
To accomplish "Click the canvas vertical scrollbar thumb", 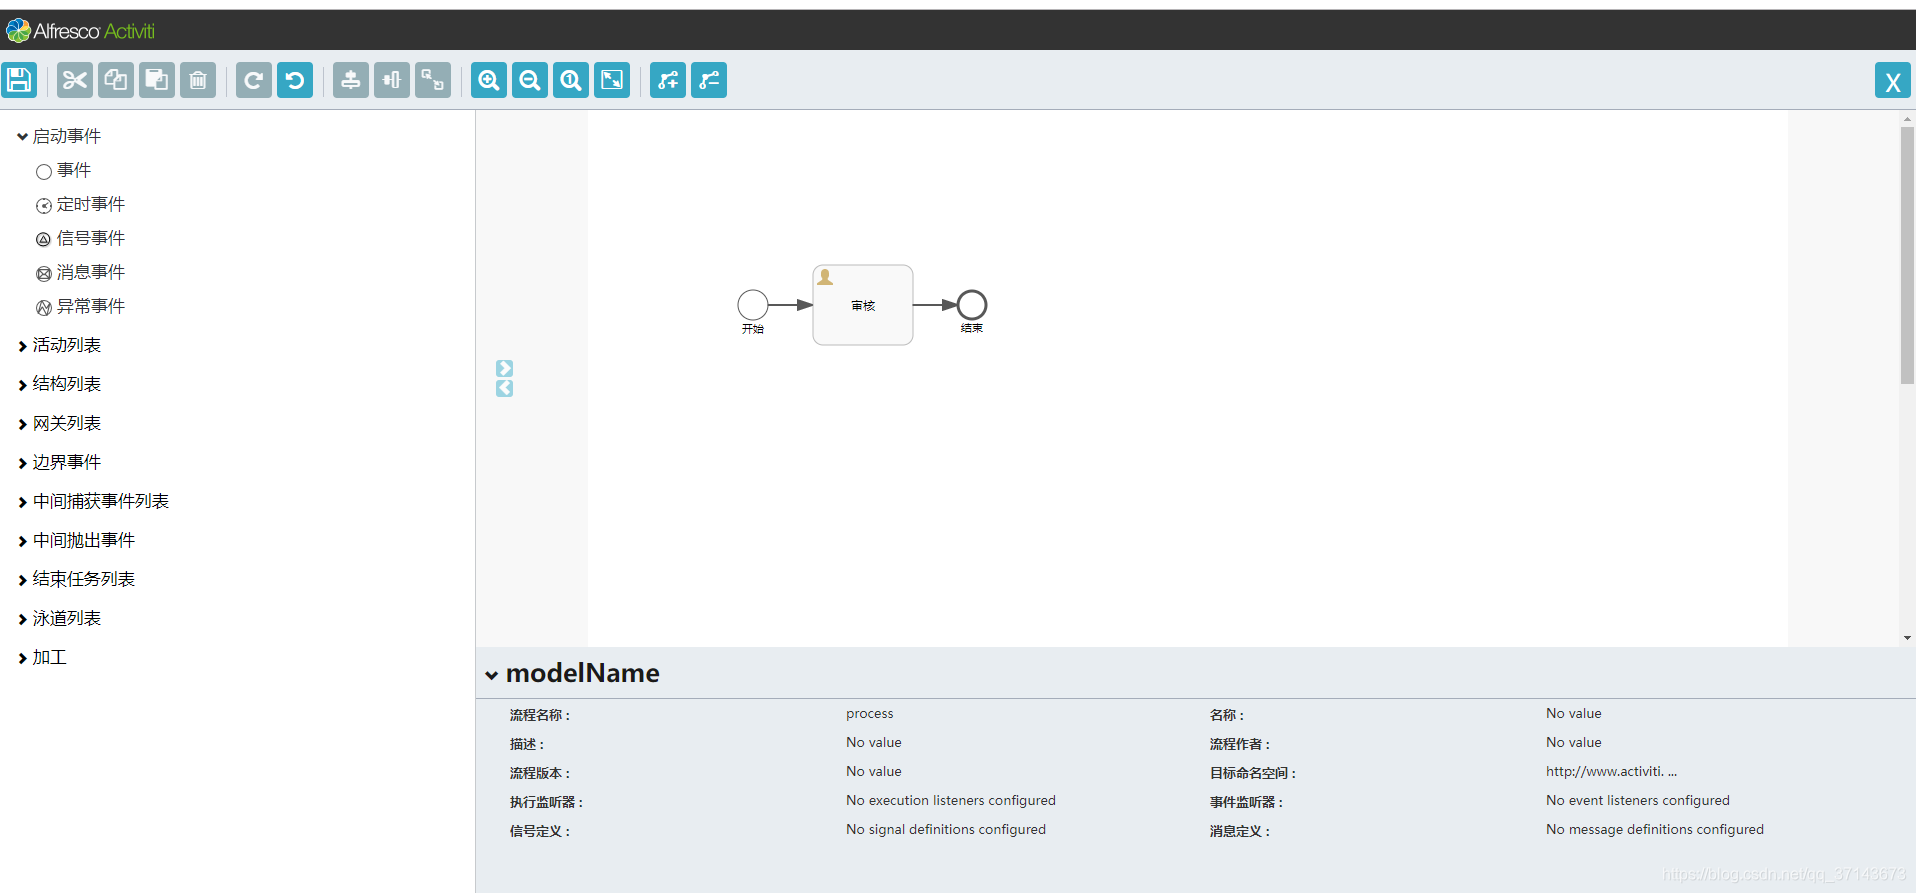I will point(1907,255).
